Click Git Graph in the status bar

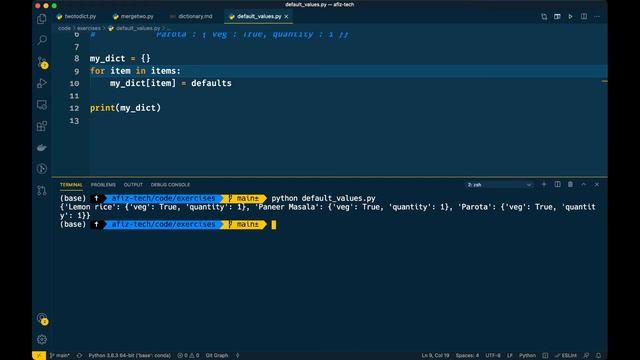point(217,356)
